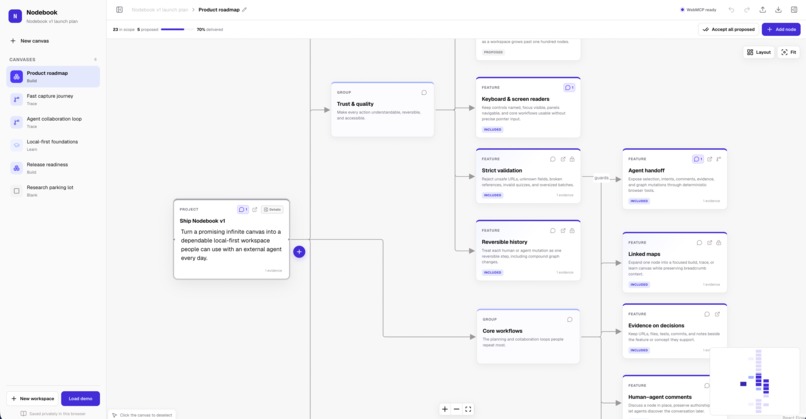The image size is (806, 419).
Task: Click the comment icon on Core workflows group
Action: tap(570, 319)
